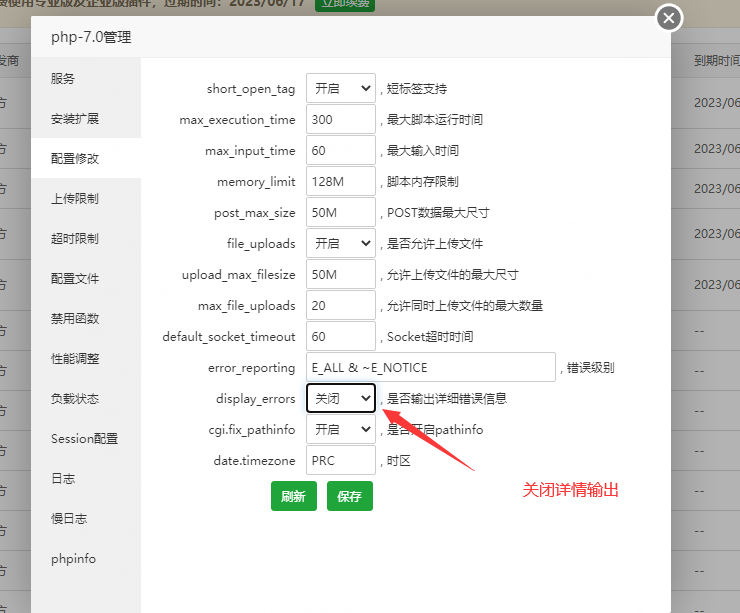Open the 日志 tab
The width and height of the screenshot is (740, 613).
point(86,479)
